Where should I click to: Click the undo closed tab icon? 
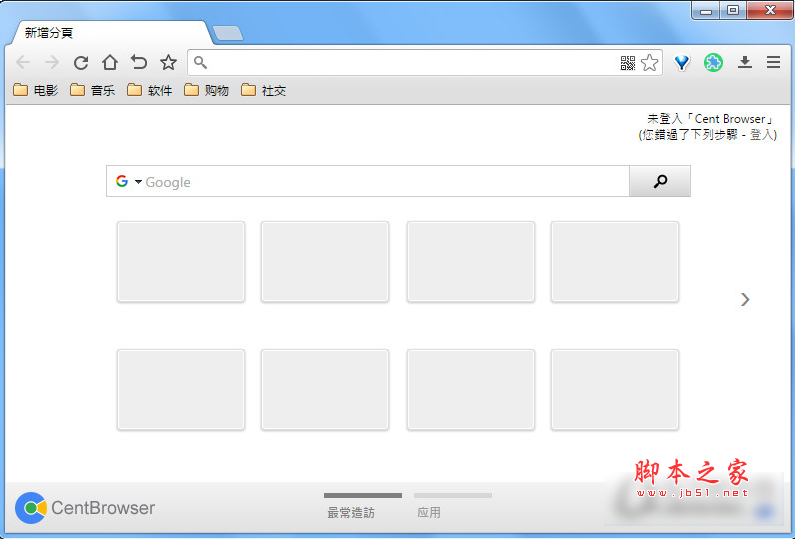[x=138, y=62]
